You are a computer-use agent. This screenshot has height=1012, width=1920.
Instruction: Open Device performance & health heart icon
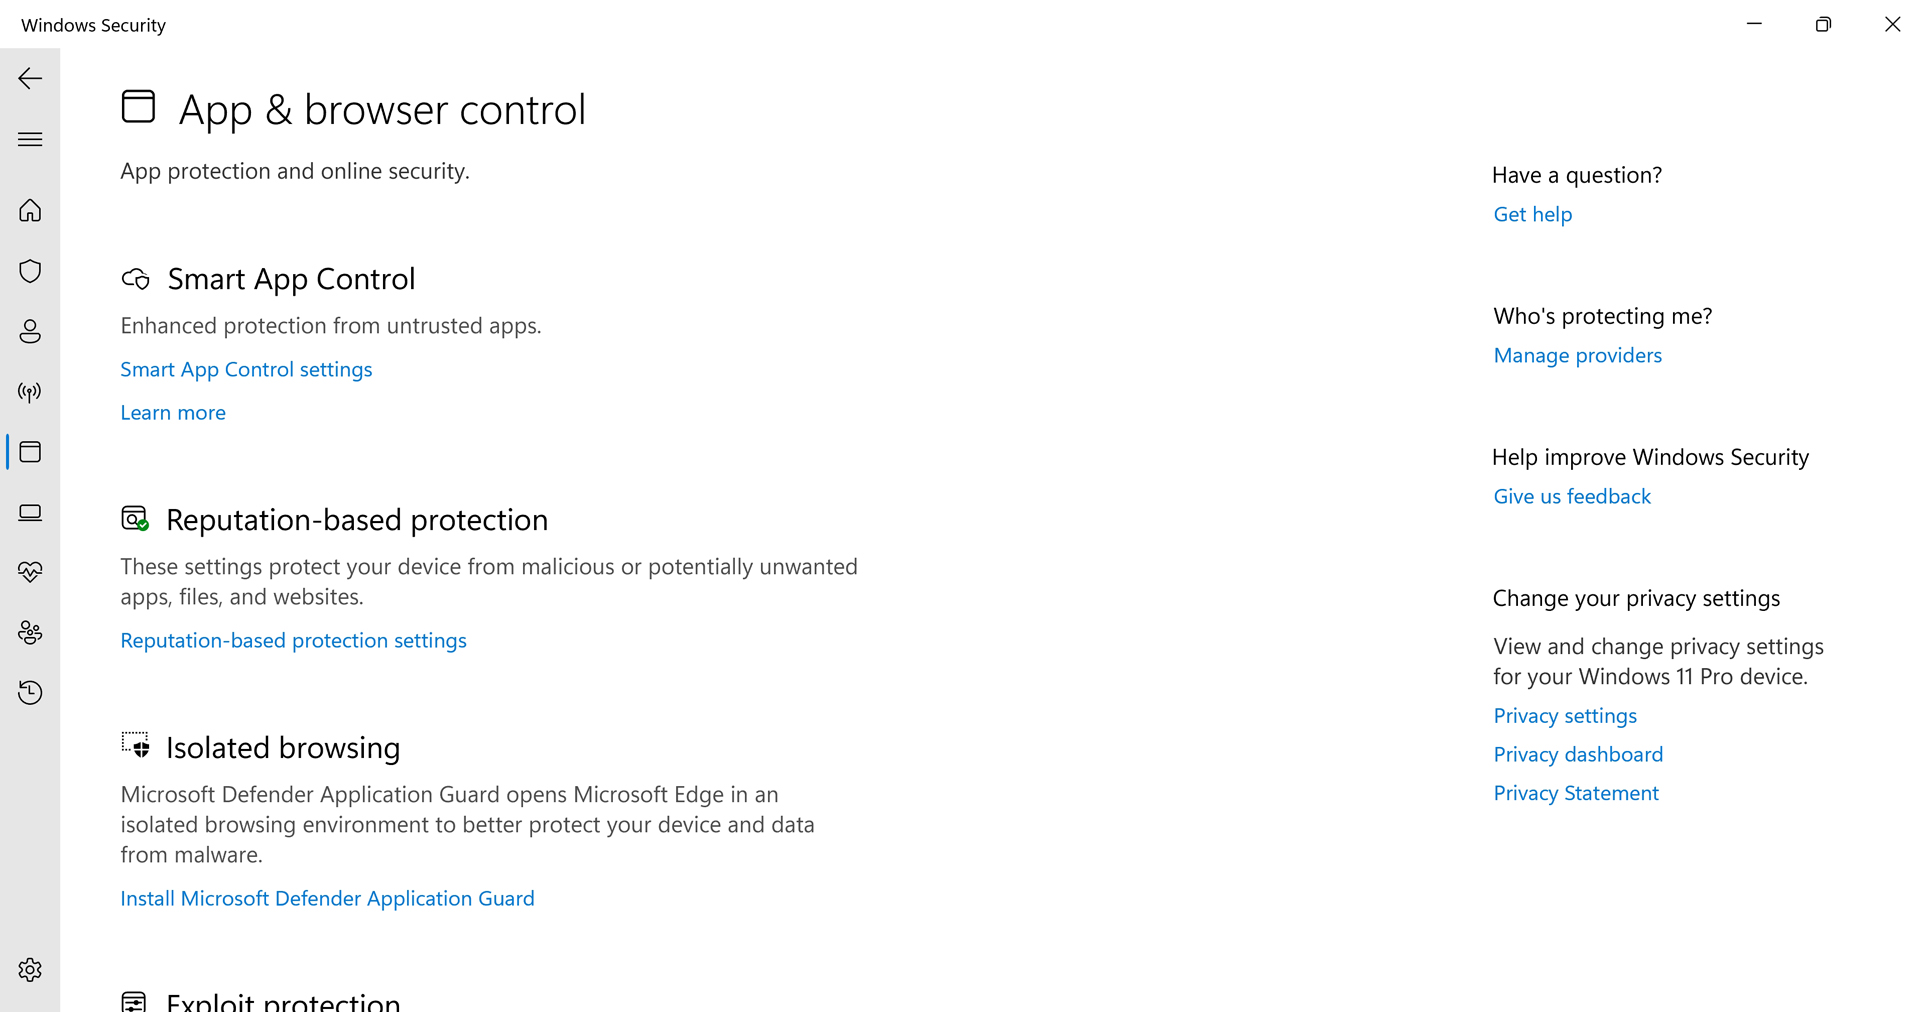(30, 572)
